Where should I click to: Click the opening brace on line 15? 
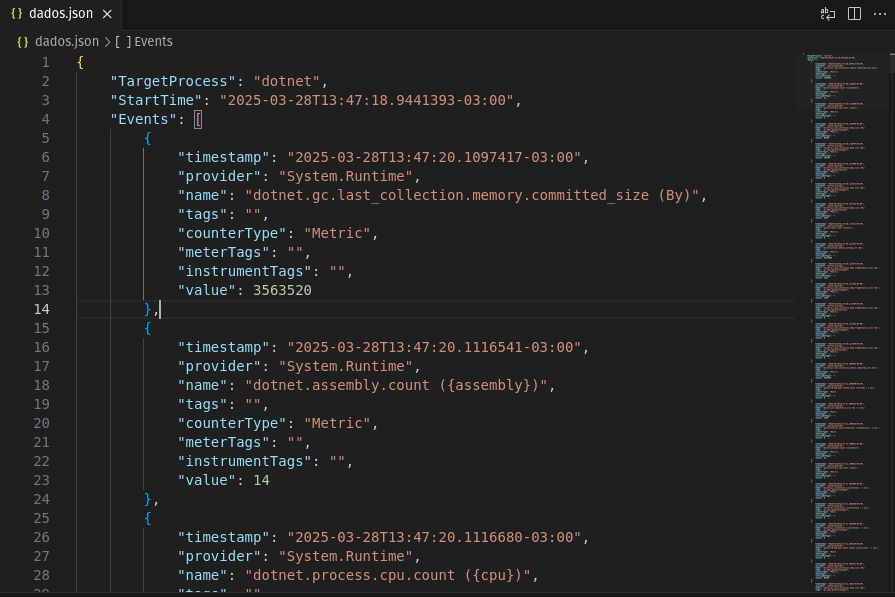pyautogui.click(x=148, y=328)
